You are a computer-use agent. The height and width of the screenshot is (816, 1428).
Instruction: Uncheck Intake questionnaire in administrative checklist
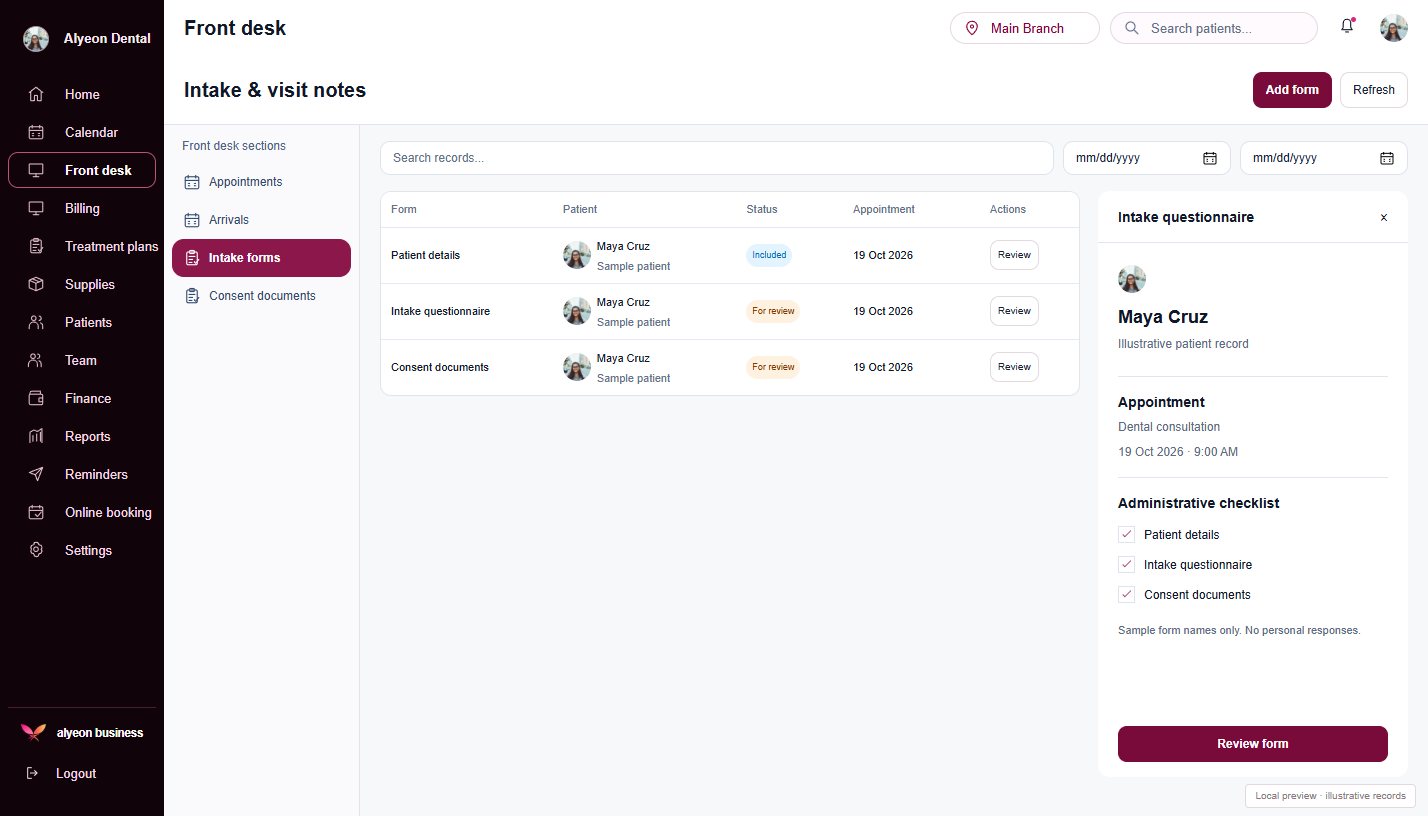(x=1126, y=564)
